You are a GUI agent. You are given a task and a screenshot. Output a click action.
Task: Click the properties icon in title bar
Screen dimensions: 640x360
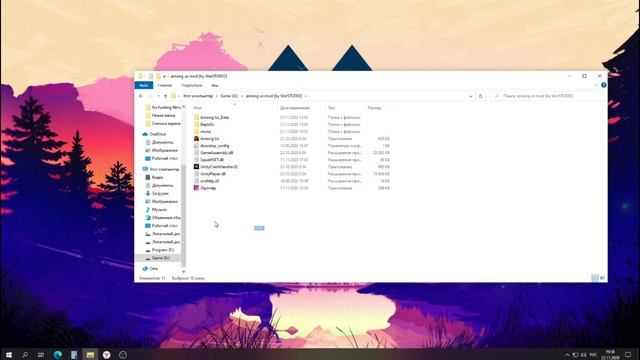150,76
